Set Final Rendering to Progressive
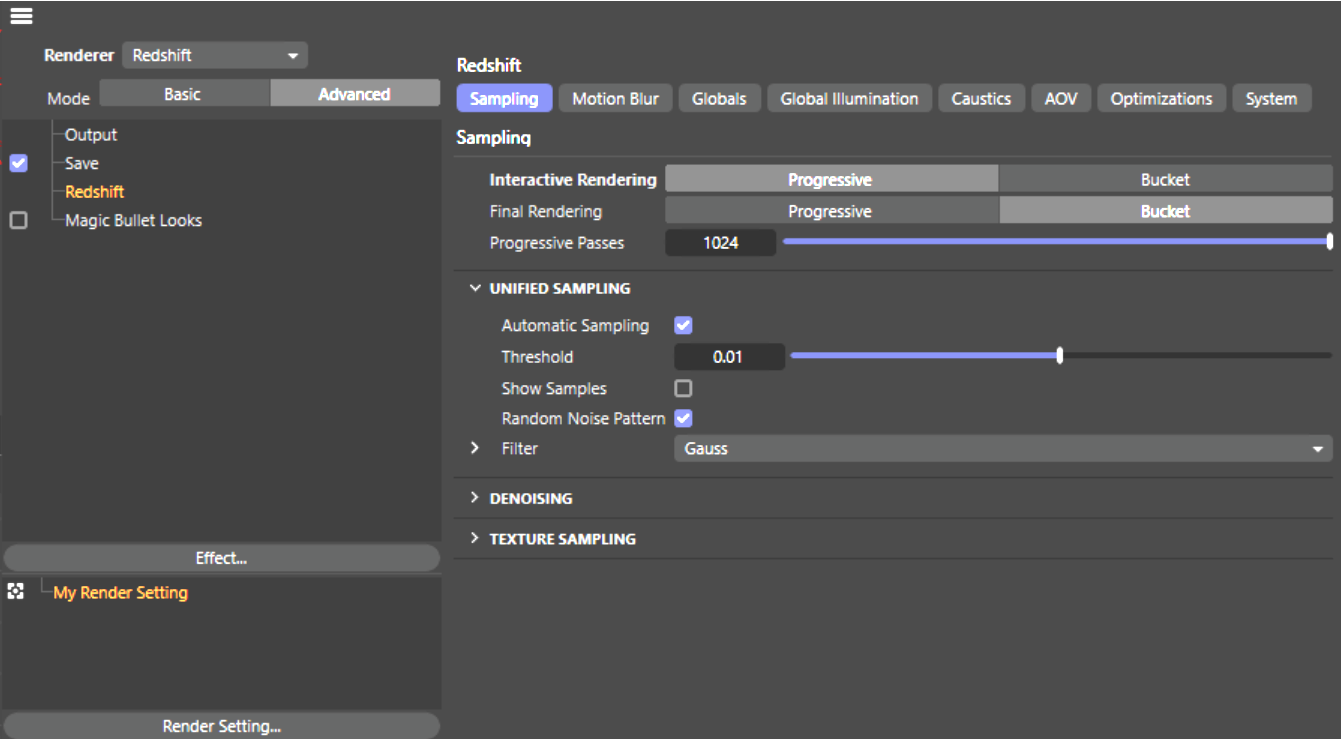The image size is (1341, 739). (x=831, y=211)
